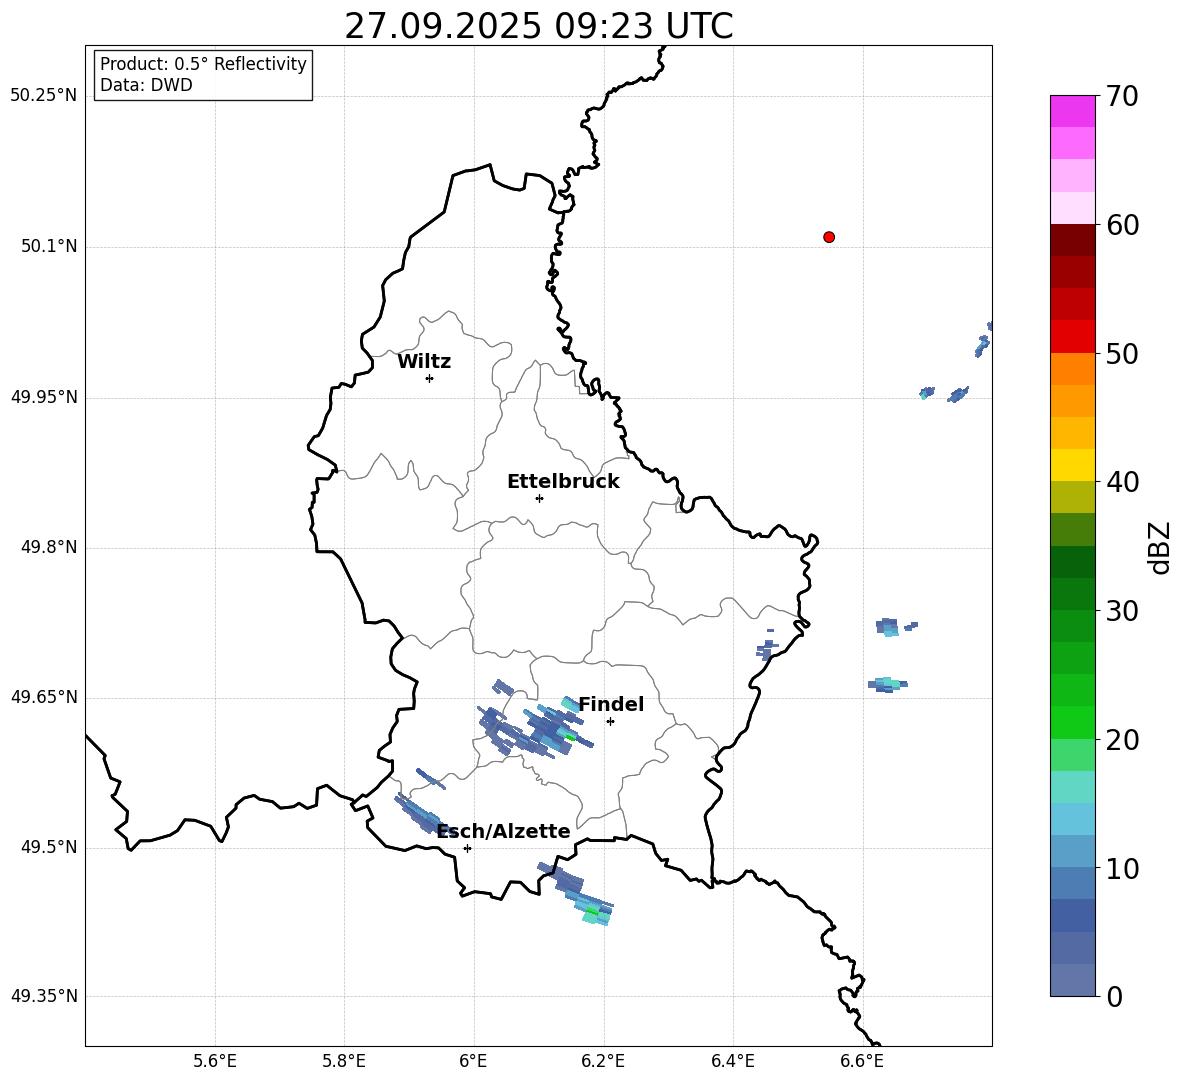Click the dark maroon colorbar swatch below 60
This screenshot has height=1081, width=1184.
point(1073,240)
